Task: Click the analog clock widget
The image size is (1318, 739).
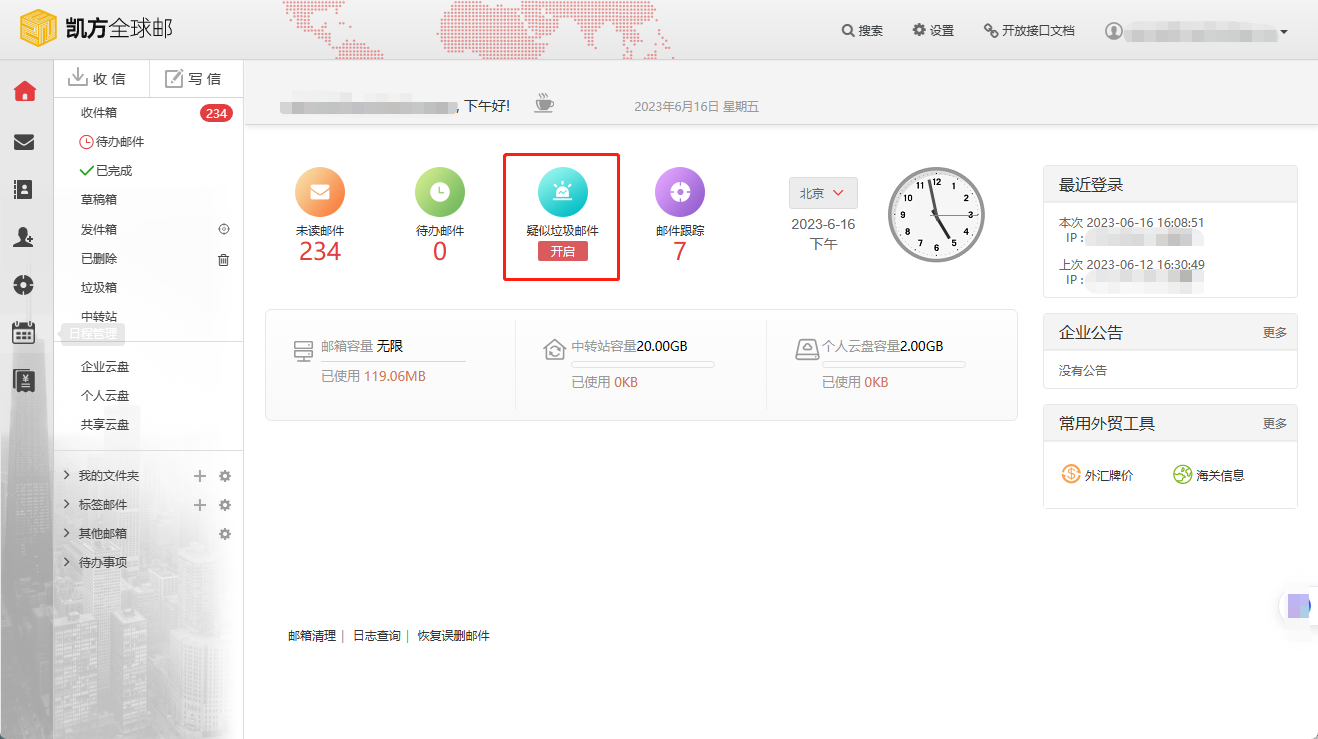Action: (937, 215)
